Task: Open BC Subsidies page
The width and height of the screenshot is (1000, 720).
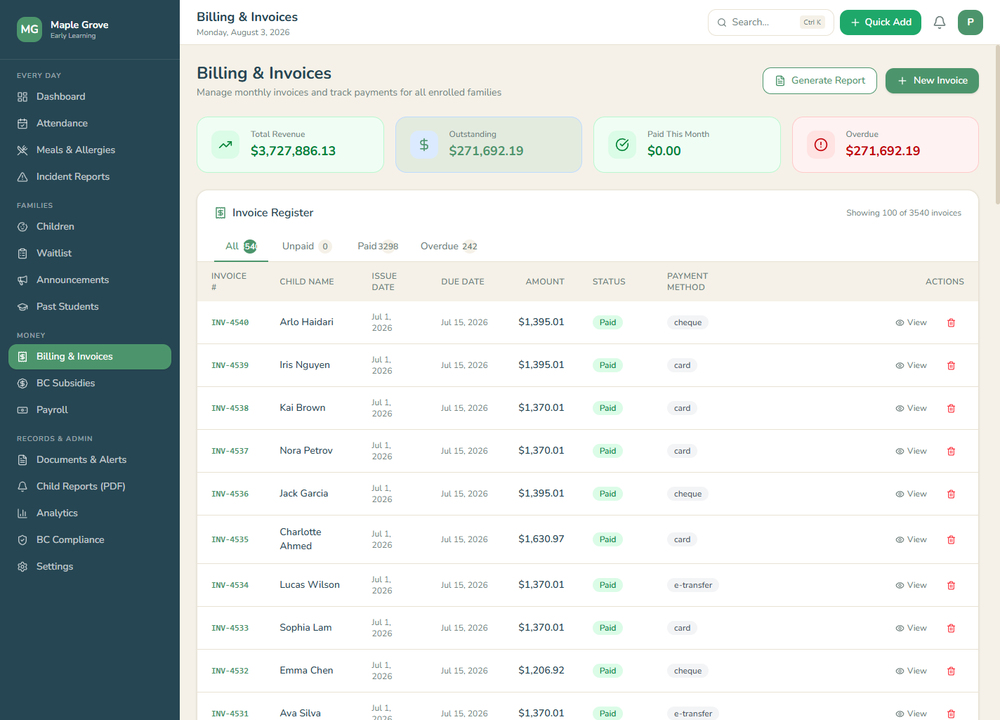Action: (90, 383)
